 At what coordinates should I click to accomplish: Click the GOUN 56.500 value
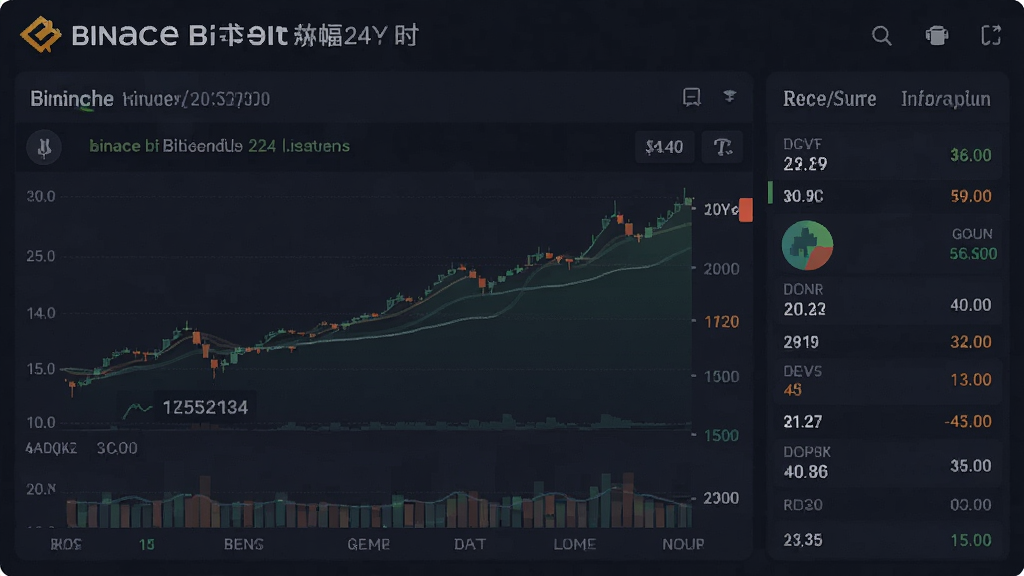pyautogui.click(x=973, y=253)
